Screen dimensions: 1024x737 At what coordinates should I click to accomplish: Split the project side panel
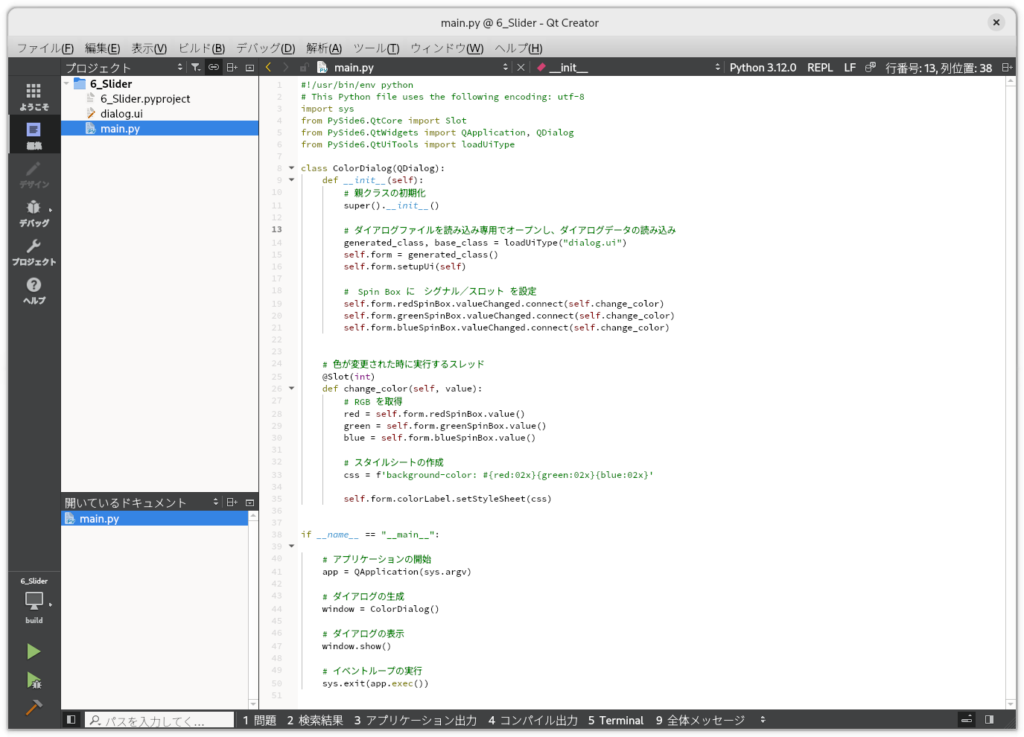232,67
